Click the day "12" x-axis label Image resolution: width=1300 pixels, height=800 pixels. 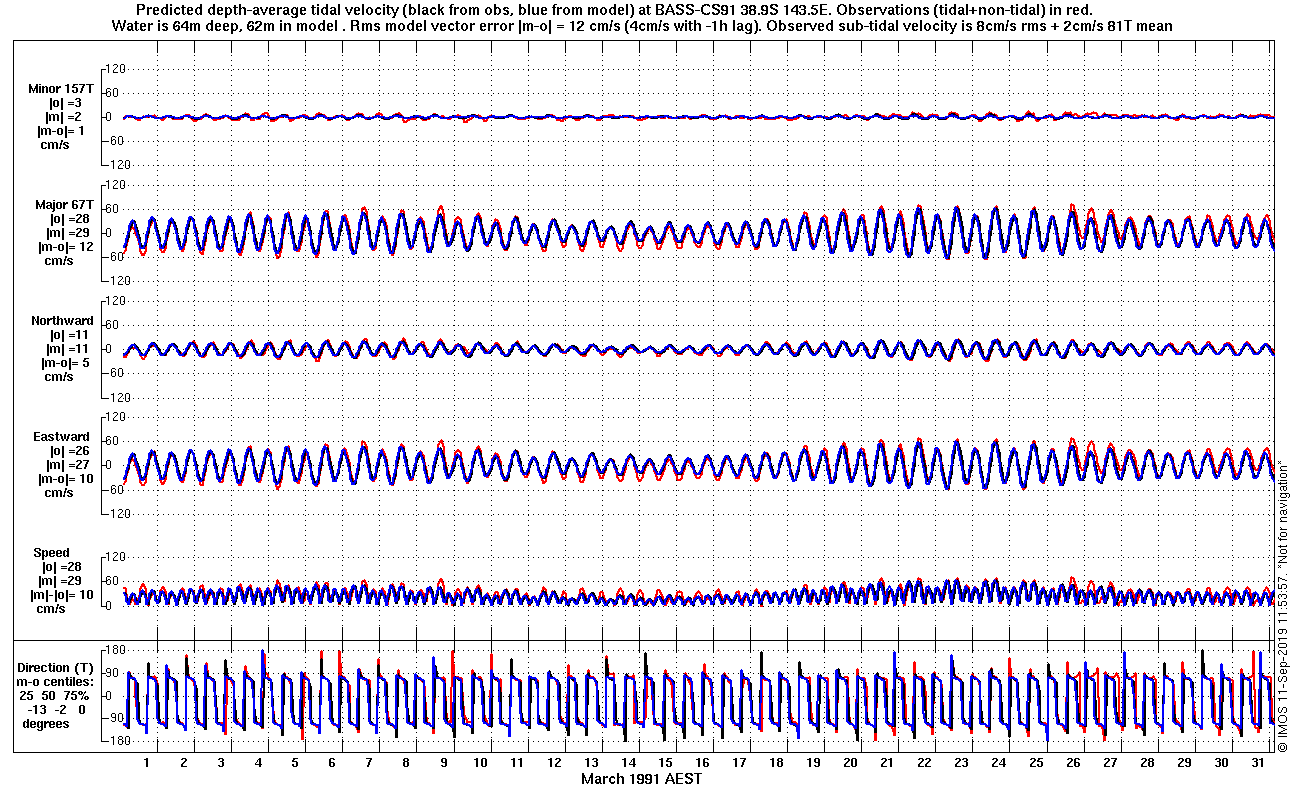click(554, 763)
